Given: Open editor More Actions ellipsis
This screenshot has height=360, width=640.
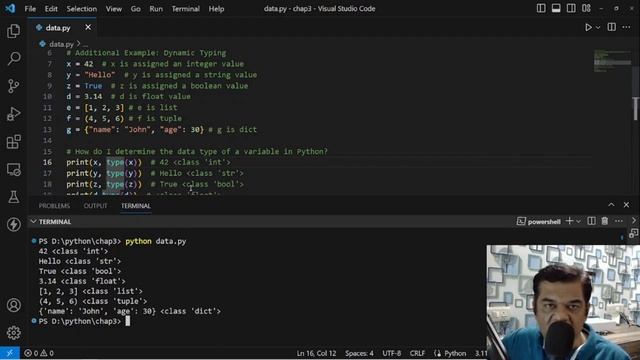Looking at the screenshot, I should point(626,27).
